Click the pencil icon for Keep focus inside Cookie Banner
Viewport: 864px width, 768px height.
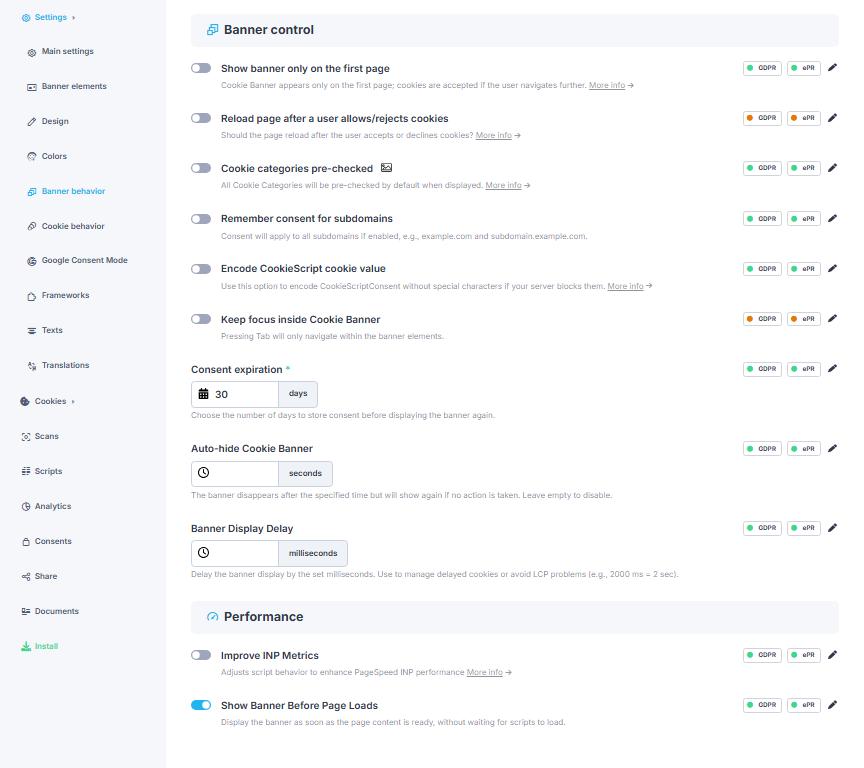(x=832, y=319)
